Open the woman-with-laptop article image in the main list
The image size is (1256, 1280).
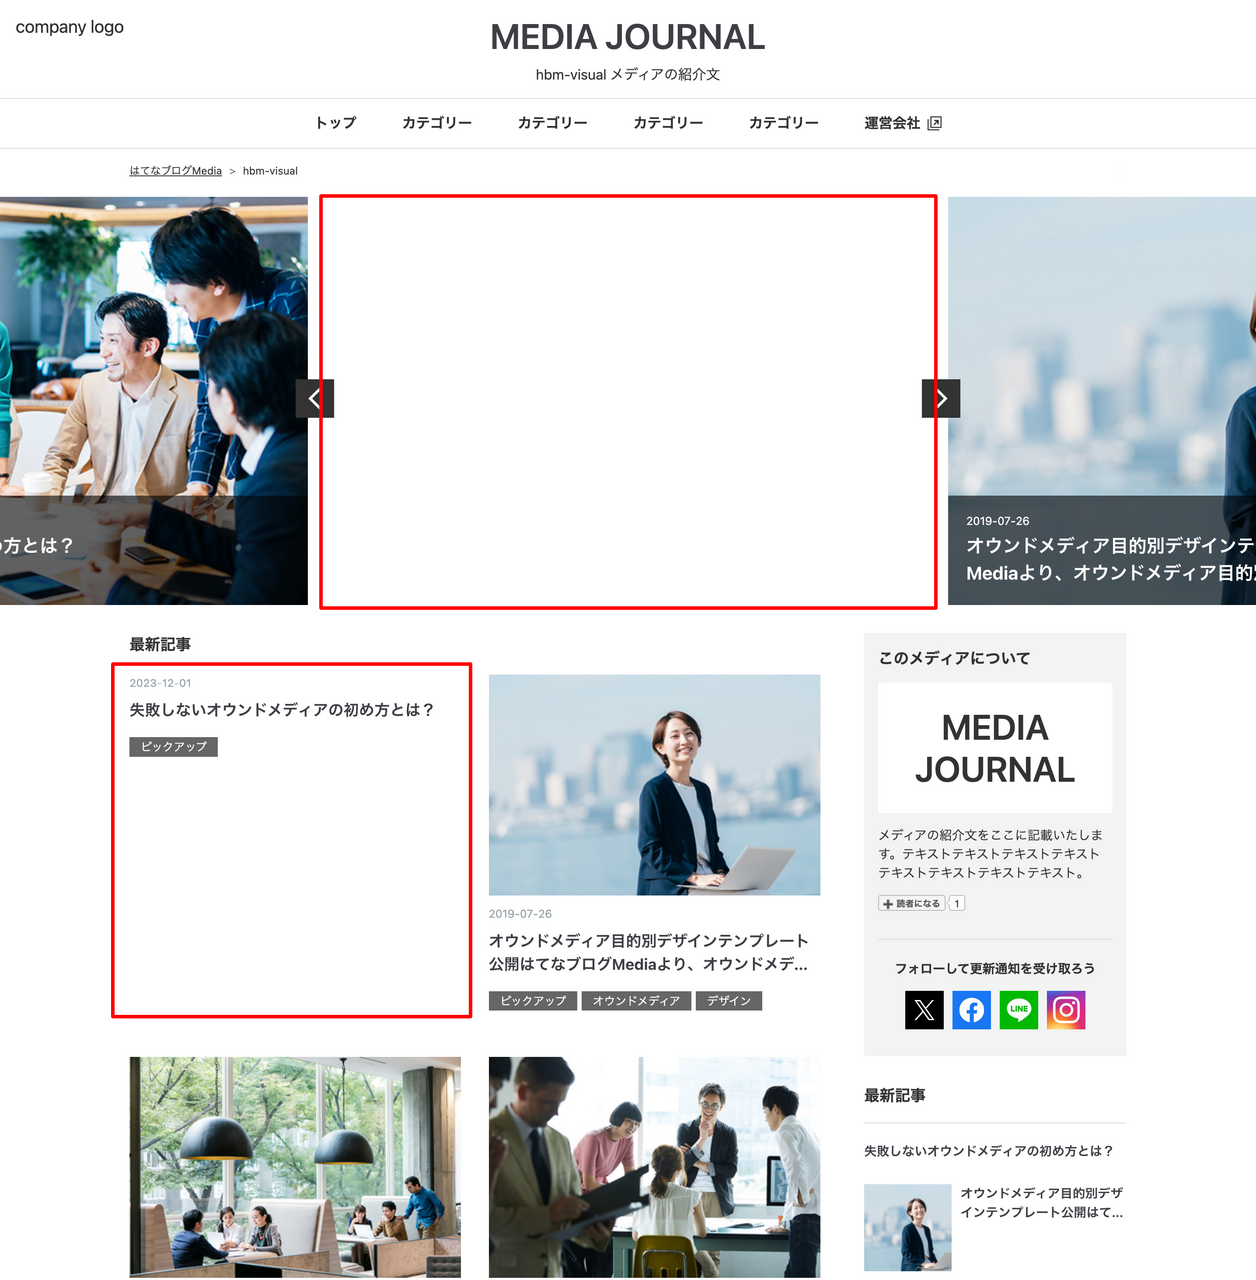click(654, 785)
